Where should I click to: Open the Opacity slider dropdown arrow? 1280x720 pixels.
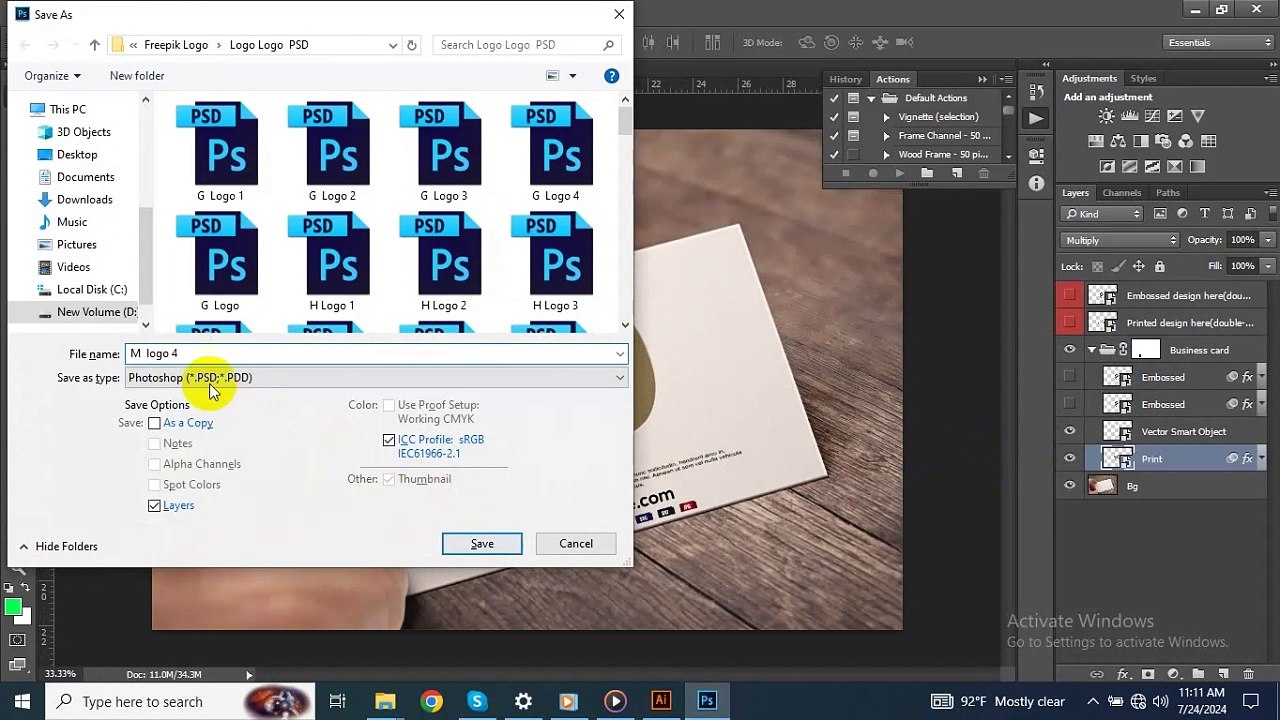1268,240
